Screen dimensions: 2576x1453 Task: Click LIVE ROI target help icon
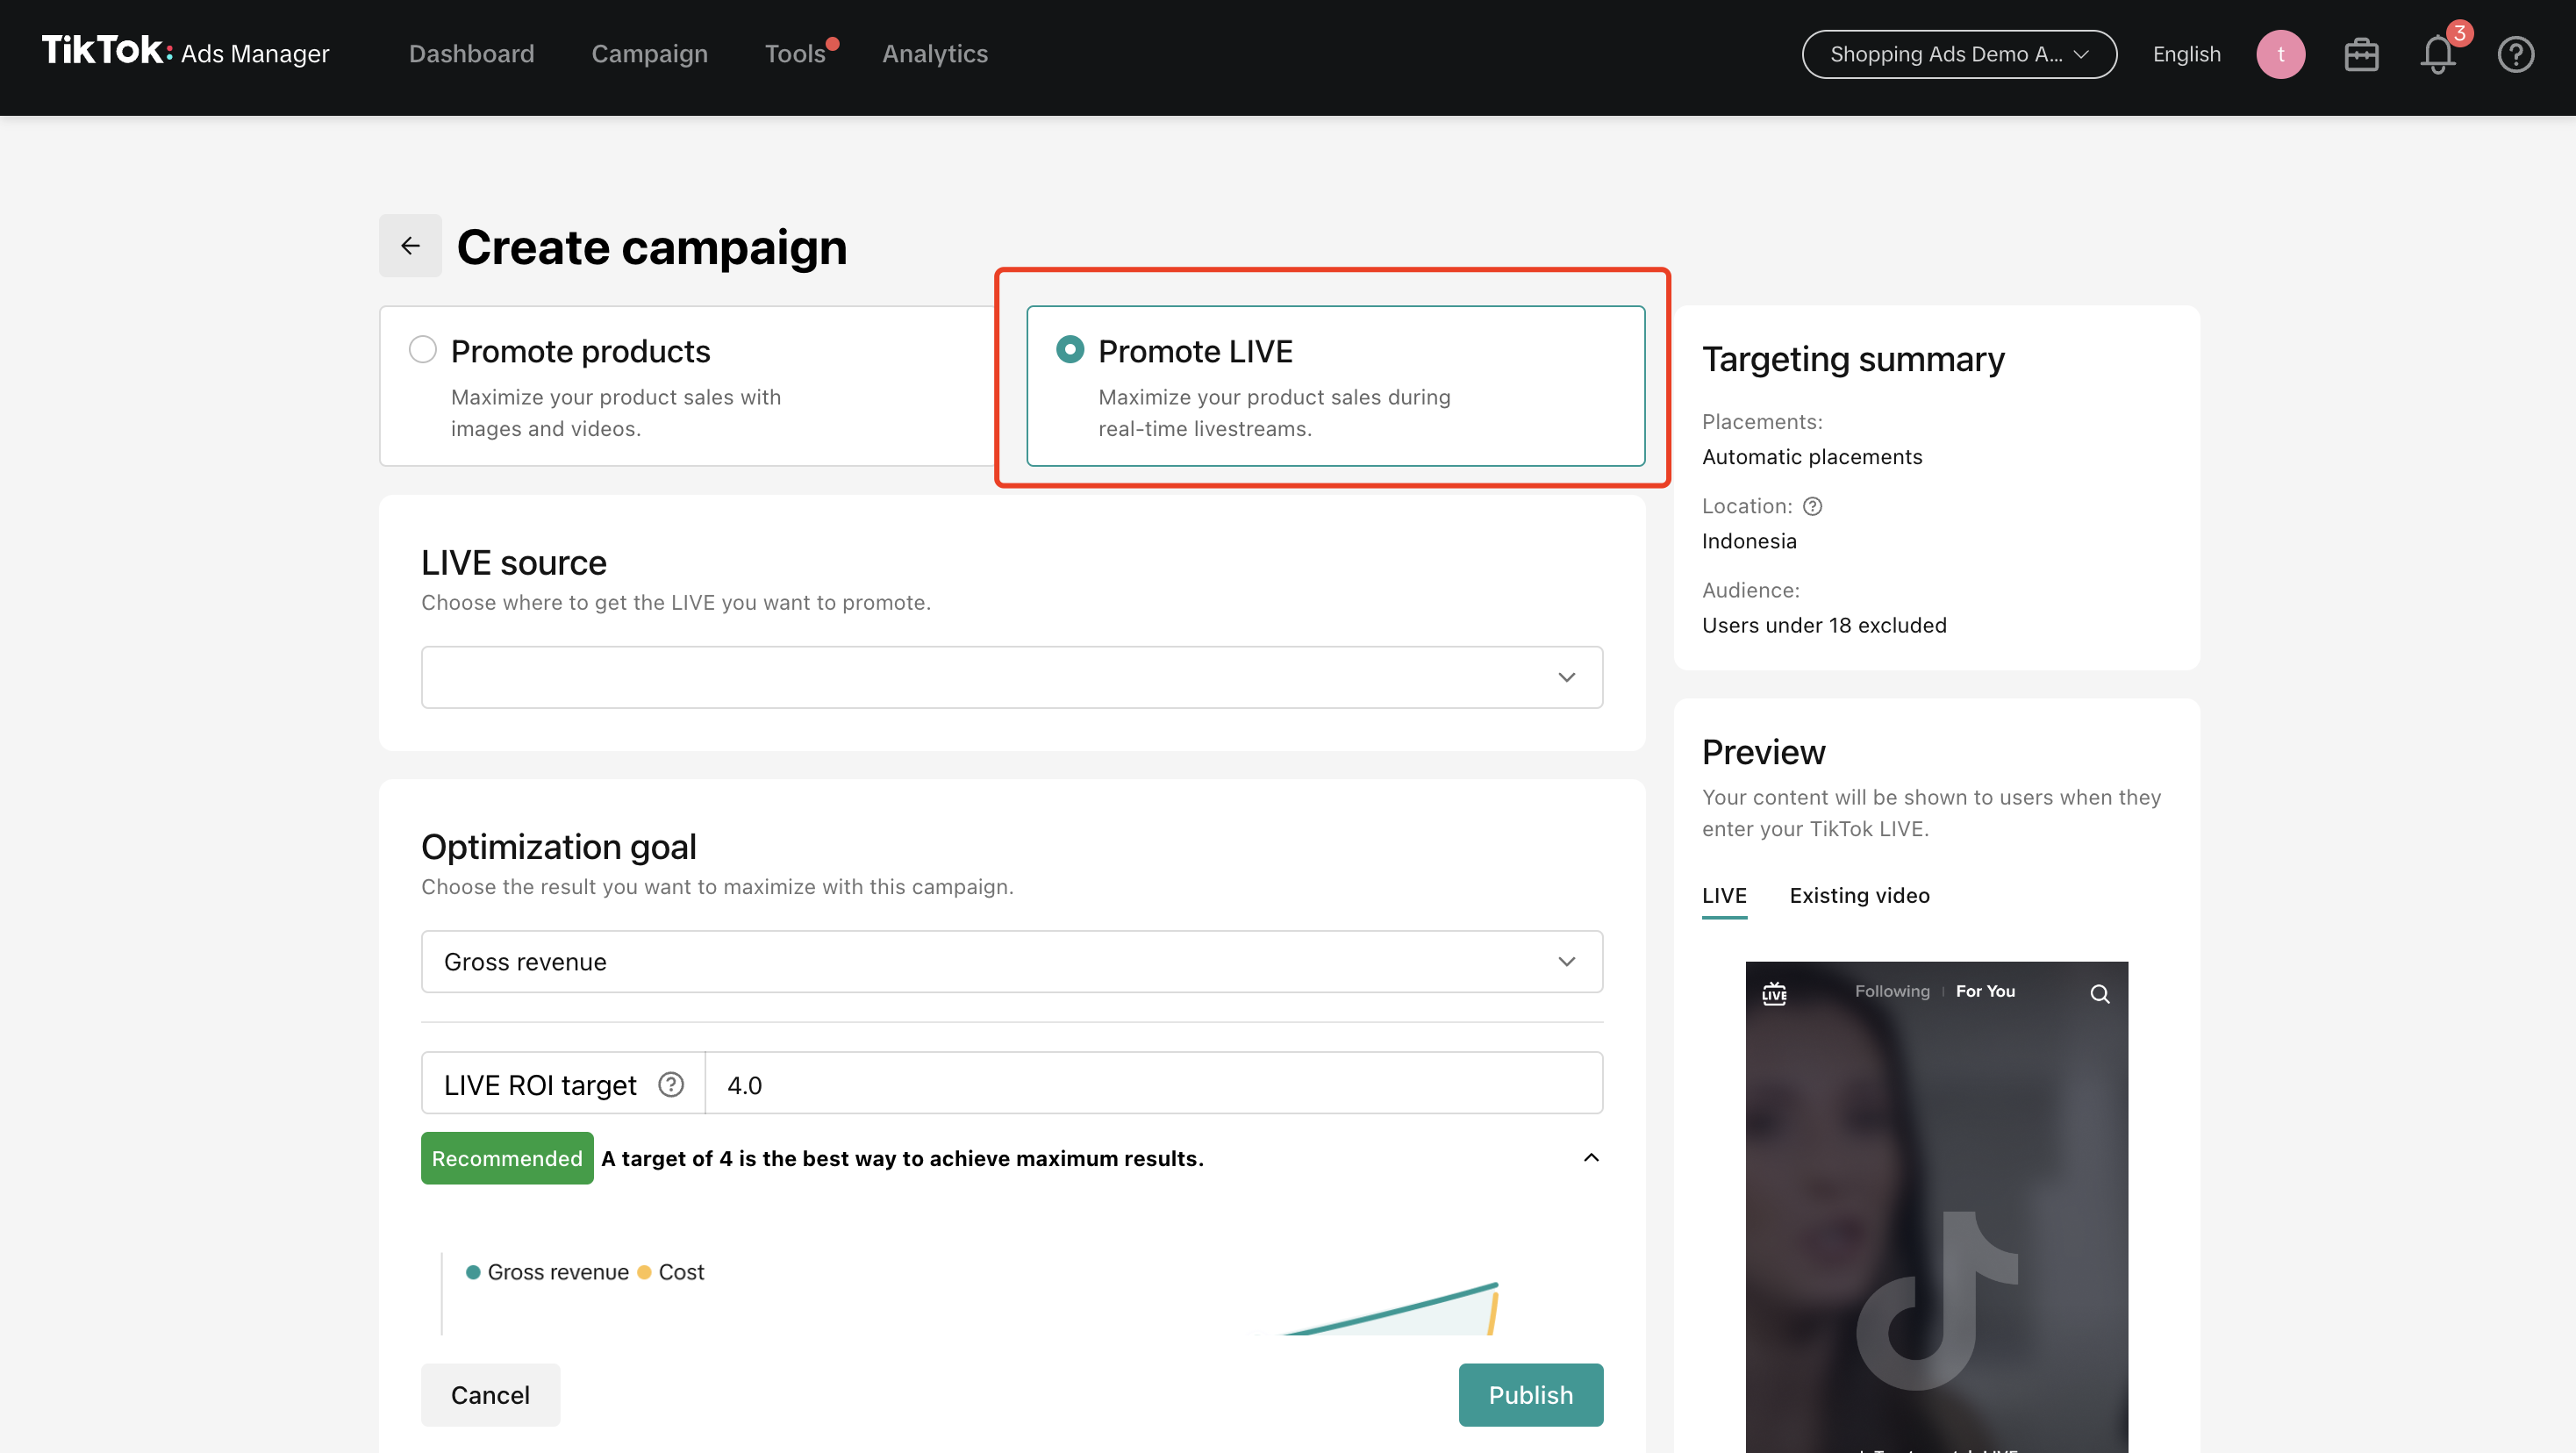(671, 1084)
